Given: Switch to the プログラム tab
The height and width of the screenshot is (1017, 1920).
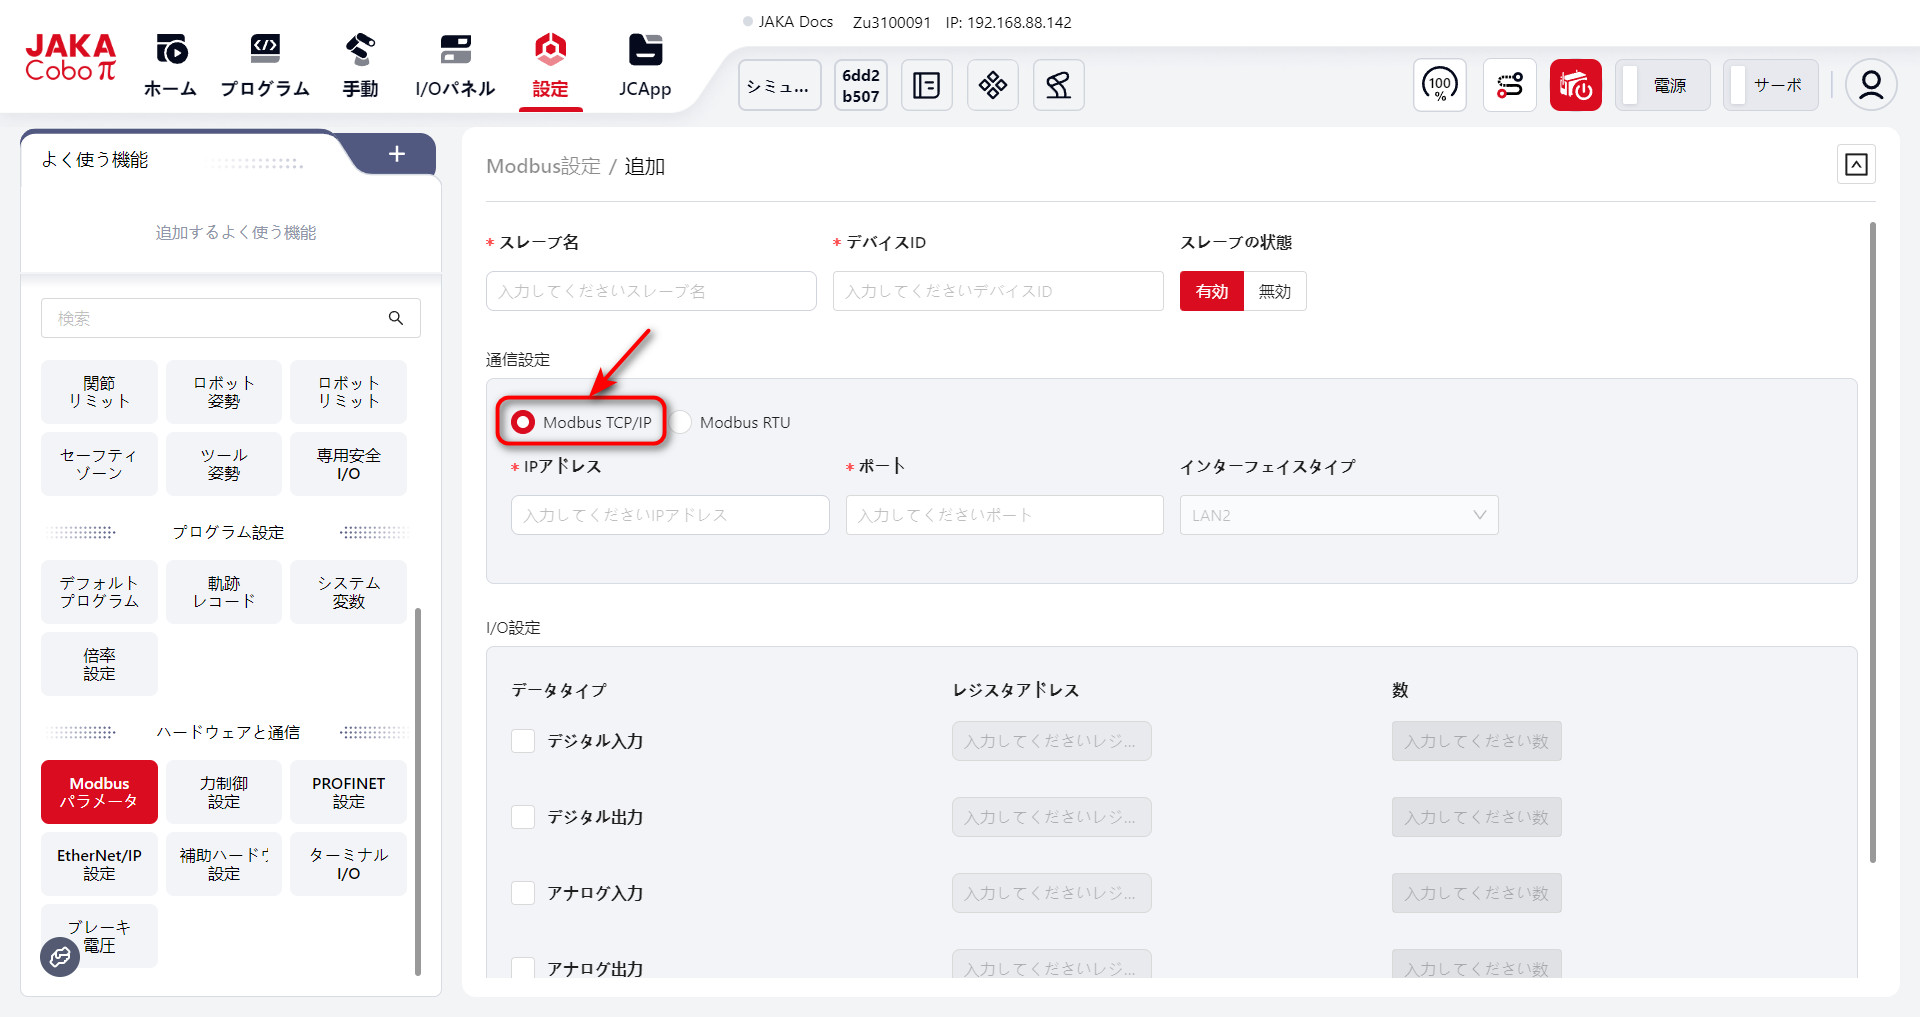Looking at the screenshot, I should click(265, 66).
